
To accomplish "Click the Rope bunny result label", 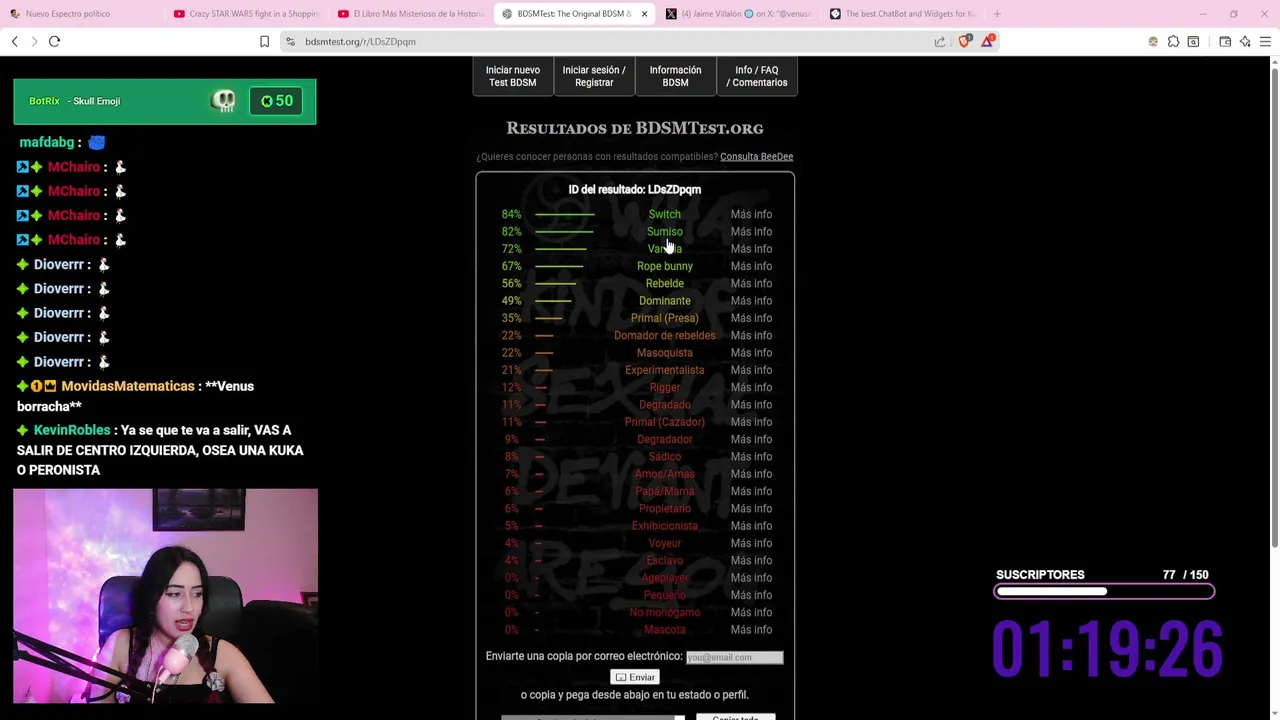I will point(665,266).
